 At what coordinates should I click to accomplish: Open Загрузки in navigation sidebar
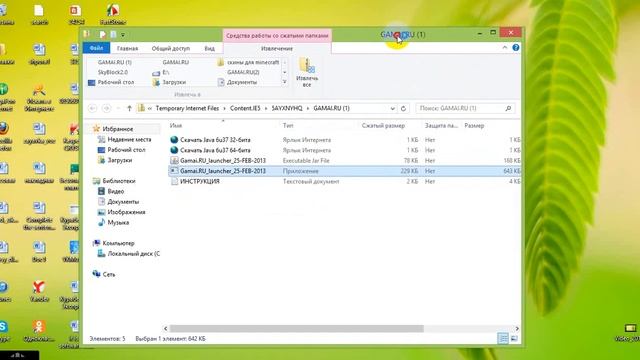click(120, 160)
